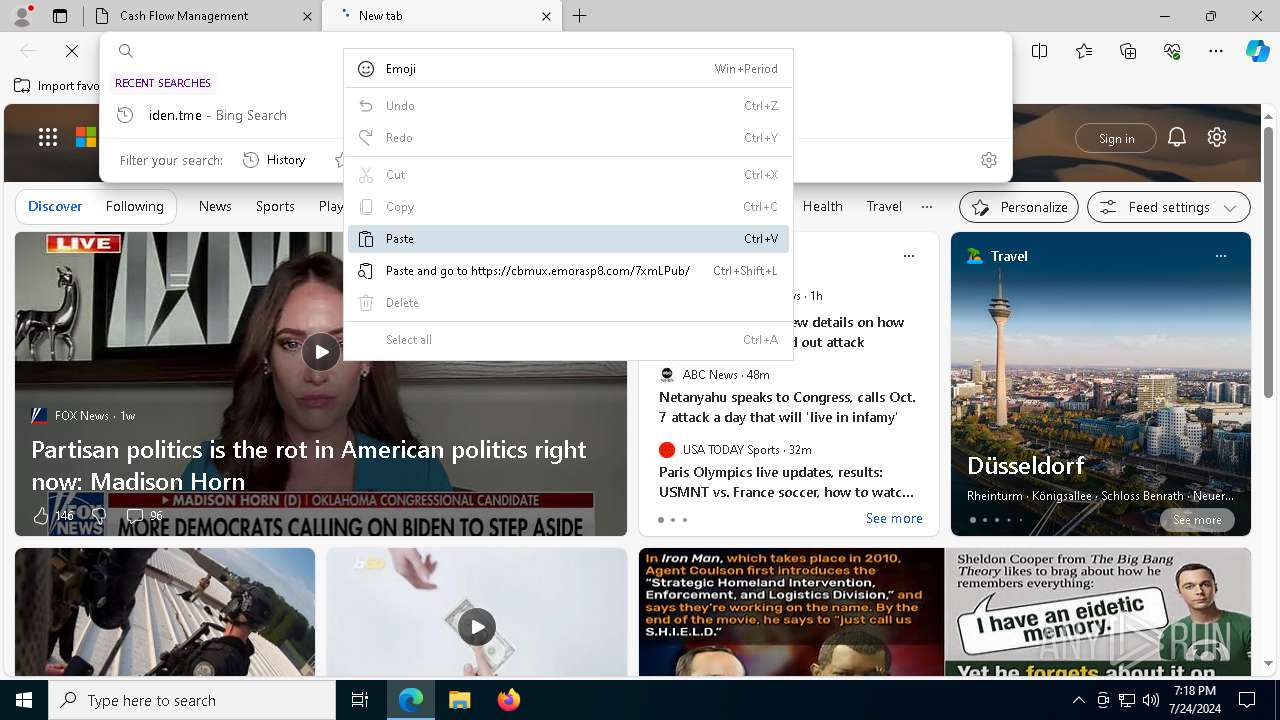Image resolution: width=1280 pixels, height=720 pixels.
Task: Open the Iron Man SHIELD trivia card
Action: coord(791,612)
